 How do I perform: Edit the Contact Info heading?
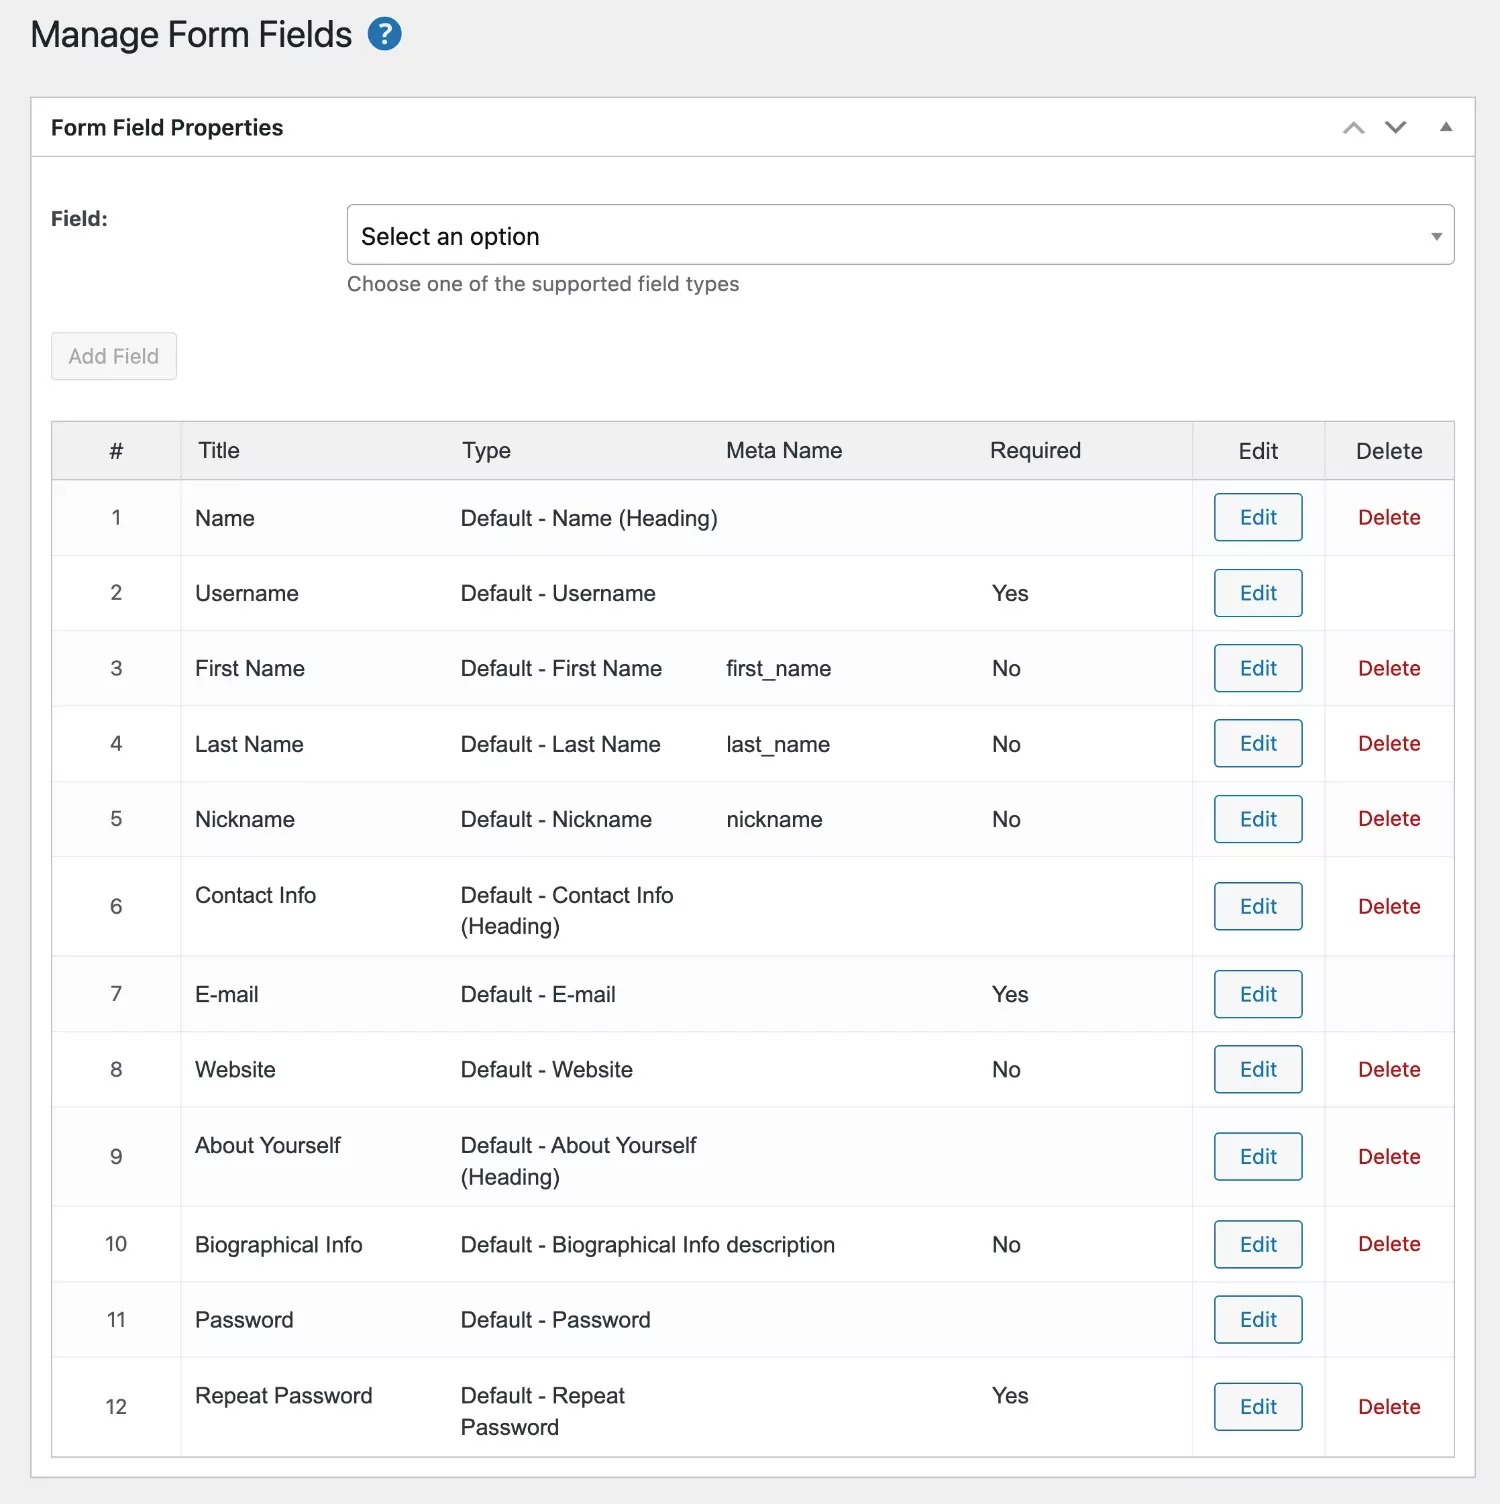1257,906
